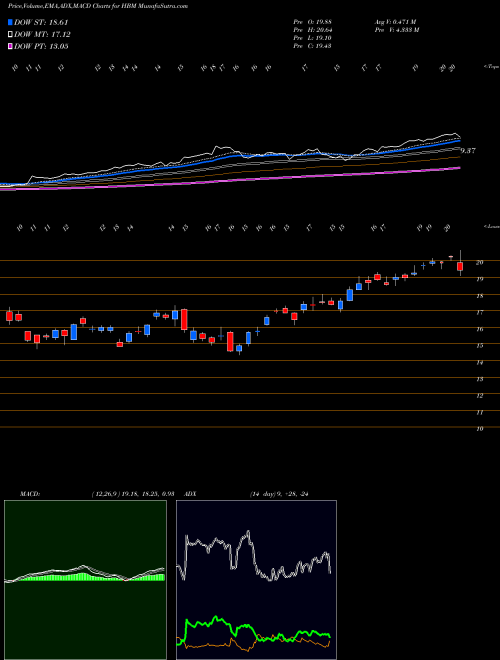The image size is (500, 660).
Task: Click the 'Pre C: 19.48' value
Action: click(x=313, y=46)
